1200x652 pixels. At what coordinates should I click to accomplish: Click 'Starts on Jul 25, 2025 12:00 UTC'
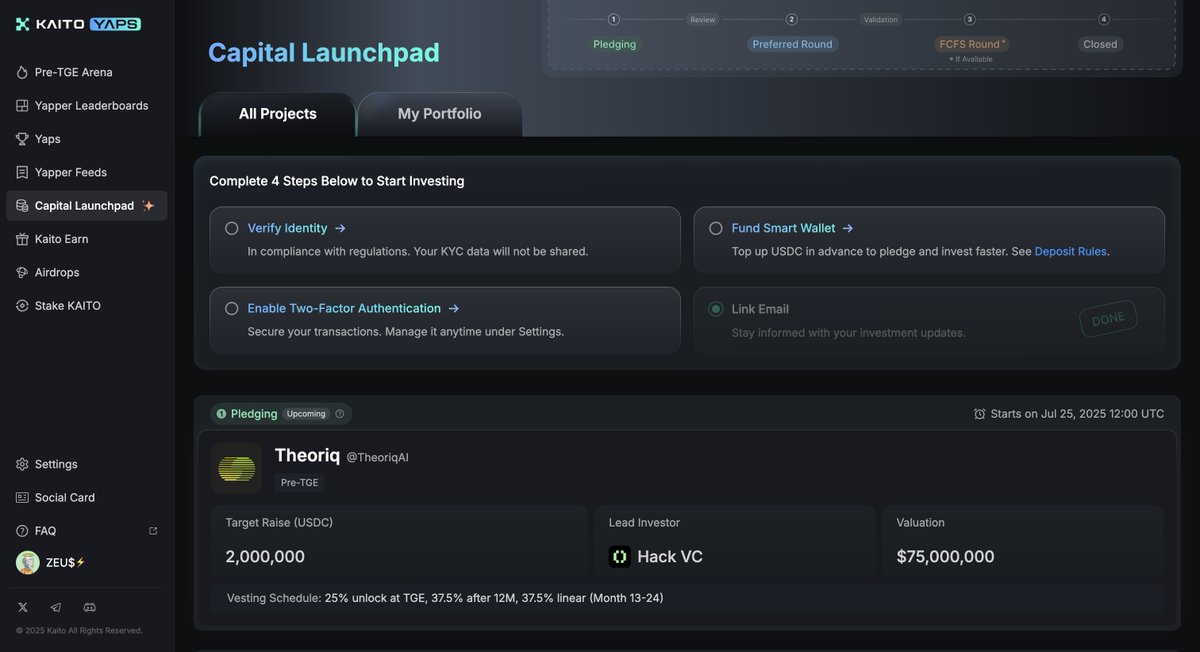click(1077, 414)
